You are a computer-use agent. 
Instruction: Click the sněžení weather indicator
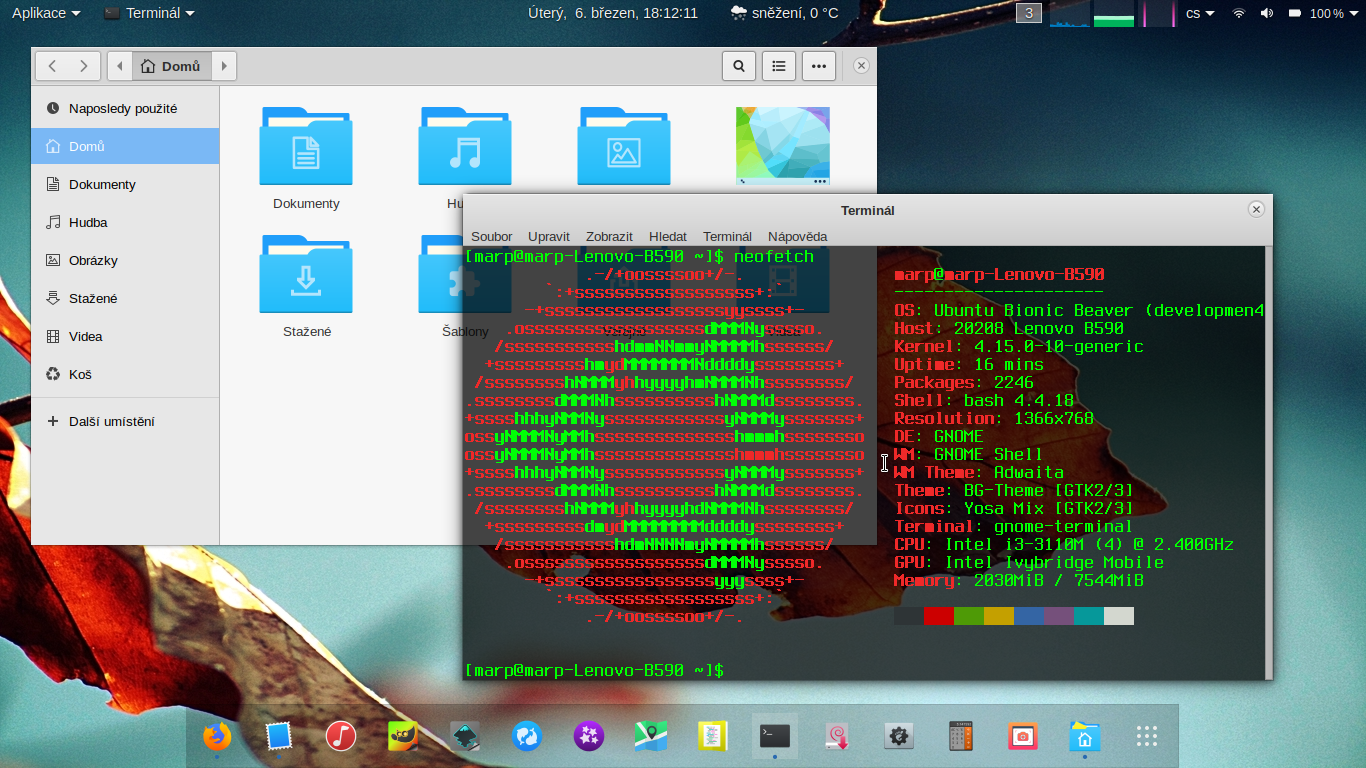[784, 13]
